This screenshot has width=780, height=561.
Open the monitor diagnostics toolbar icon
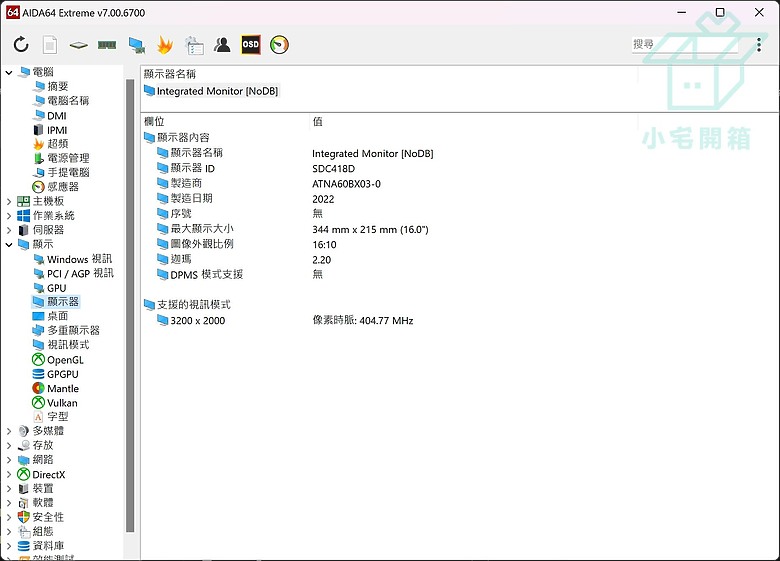tap(136, 45)
